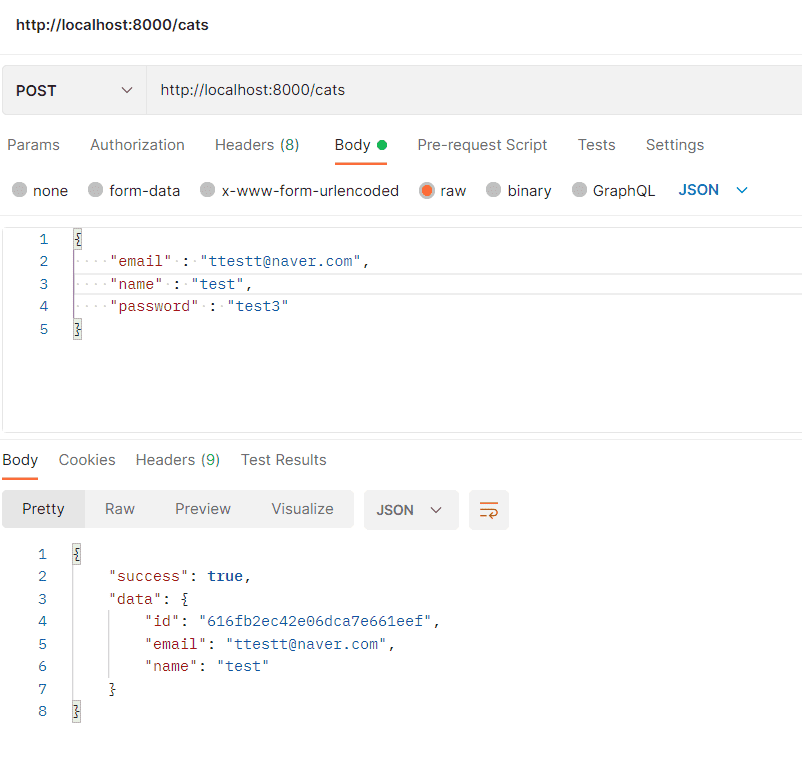This screenshot has width=802, height=762.
Task: Click the request URL input field
Action: (x=474, y=90)
